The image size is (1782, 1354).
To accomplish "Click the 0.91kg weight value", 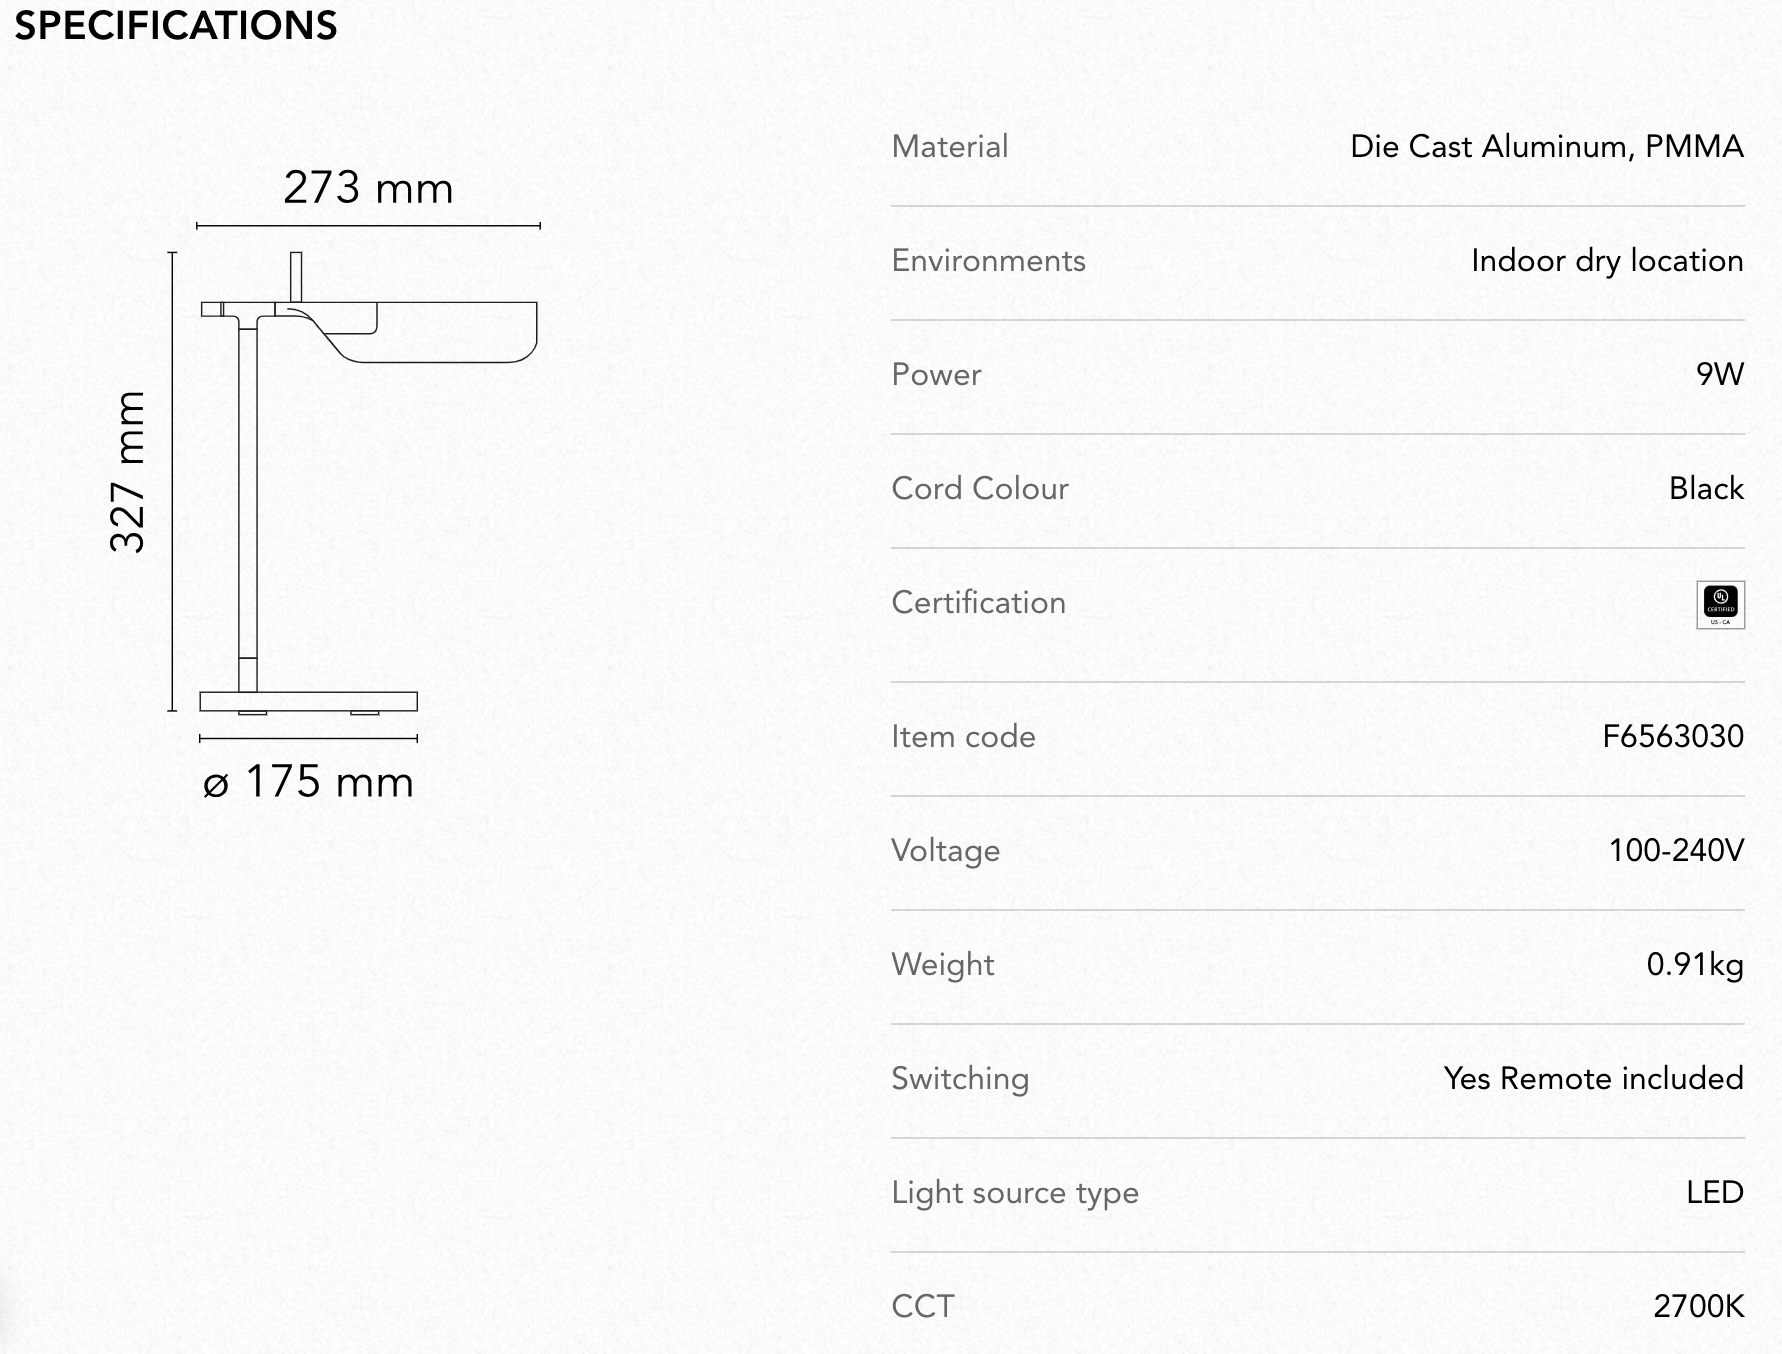I will (1695, 965).
